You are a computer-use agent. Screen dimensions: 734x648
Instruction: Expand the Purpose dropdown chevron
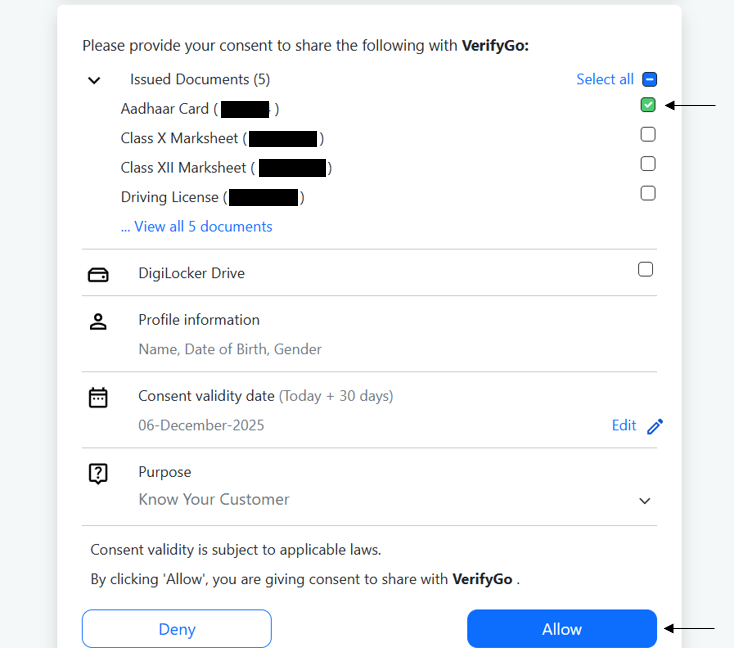coord(645,501)
